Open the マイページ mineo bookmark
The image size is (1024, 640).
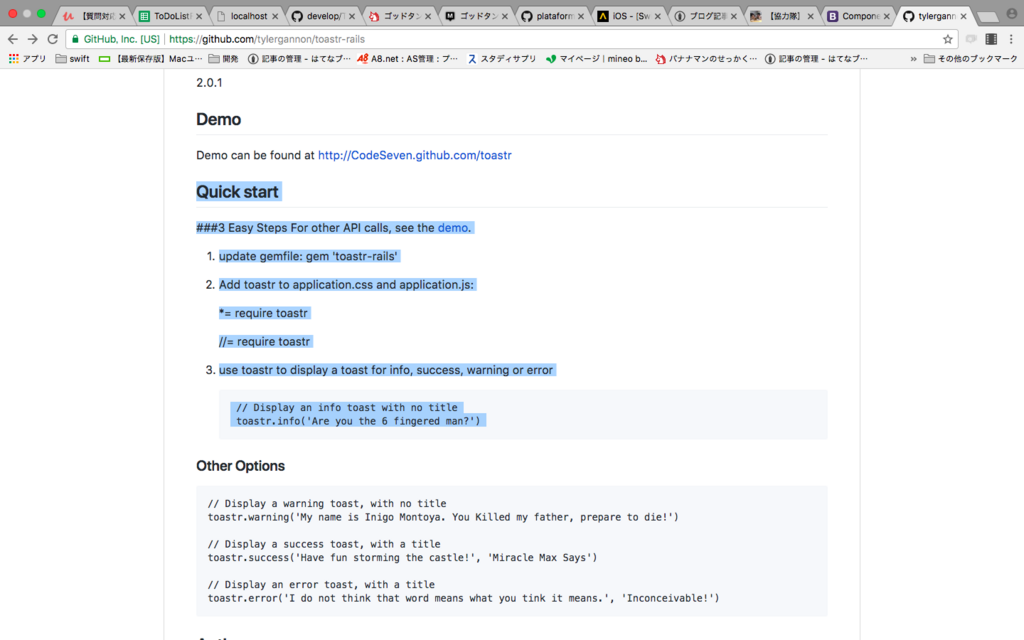pos(596,59)
